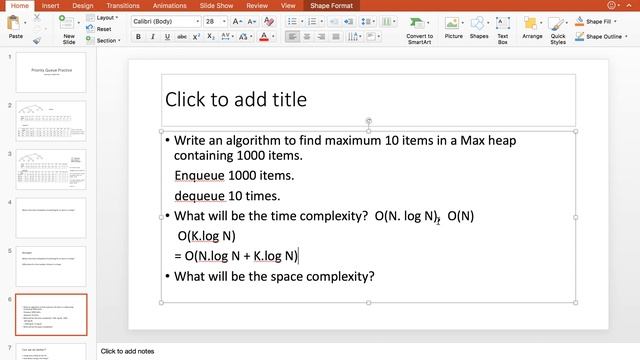Align text right
This screenshot has height=360, width=640.
click(x=321, y=37)
